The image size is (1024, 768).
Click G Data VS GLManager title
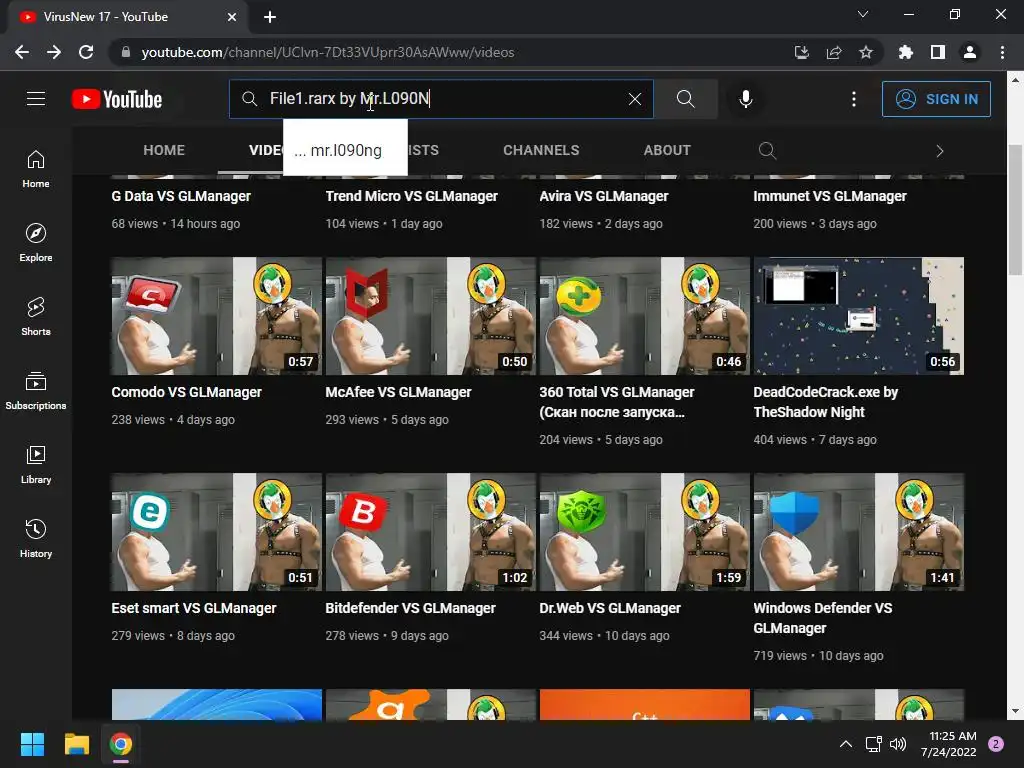coord(181,196)
